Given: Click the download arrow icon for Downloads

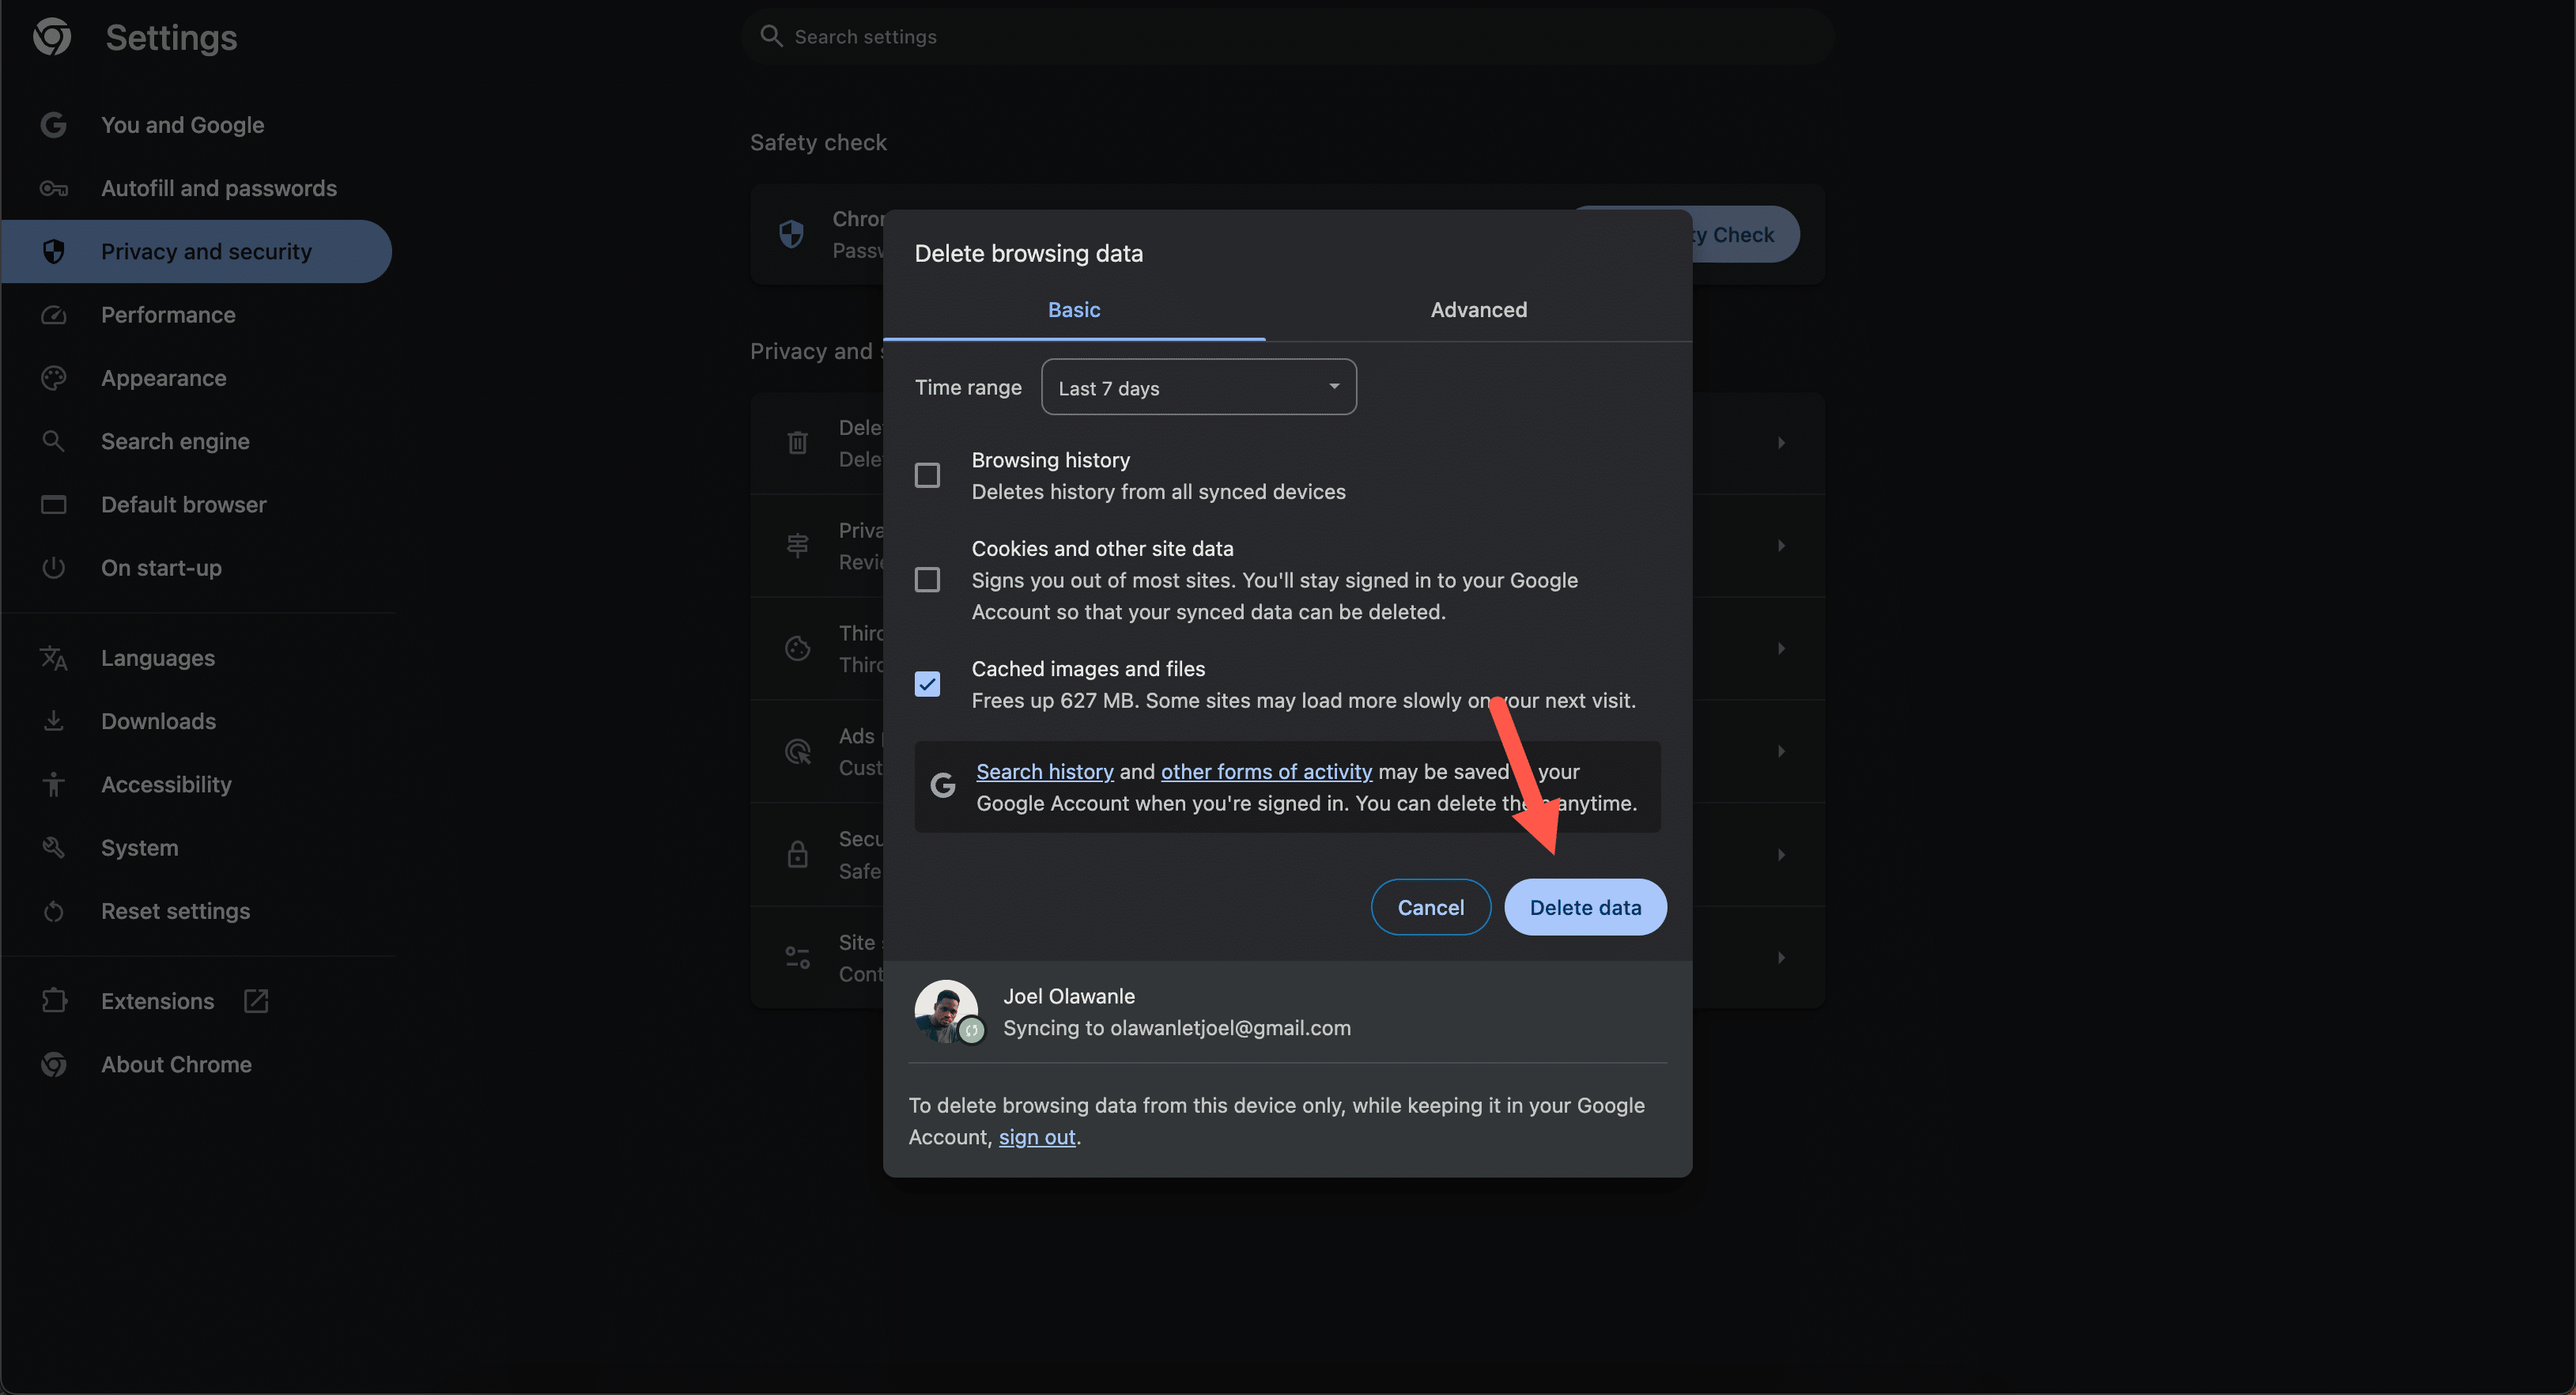Looking at the screenshot, I should click(53, 721).
